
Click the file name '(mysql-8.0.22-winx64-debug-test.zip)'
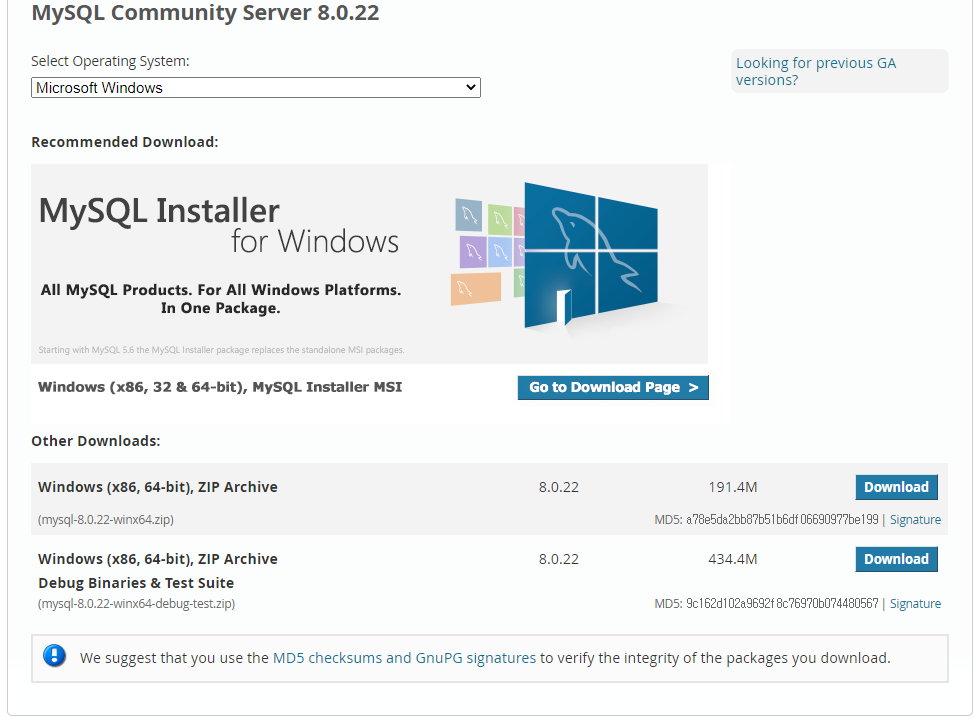pyautogui.click(x=136, y=603)
